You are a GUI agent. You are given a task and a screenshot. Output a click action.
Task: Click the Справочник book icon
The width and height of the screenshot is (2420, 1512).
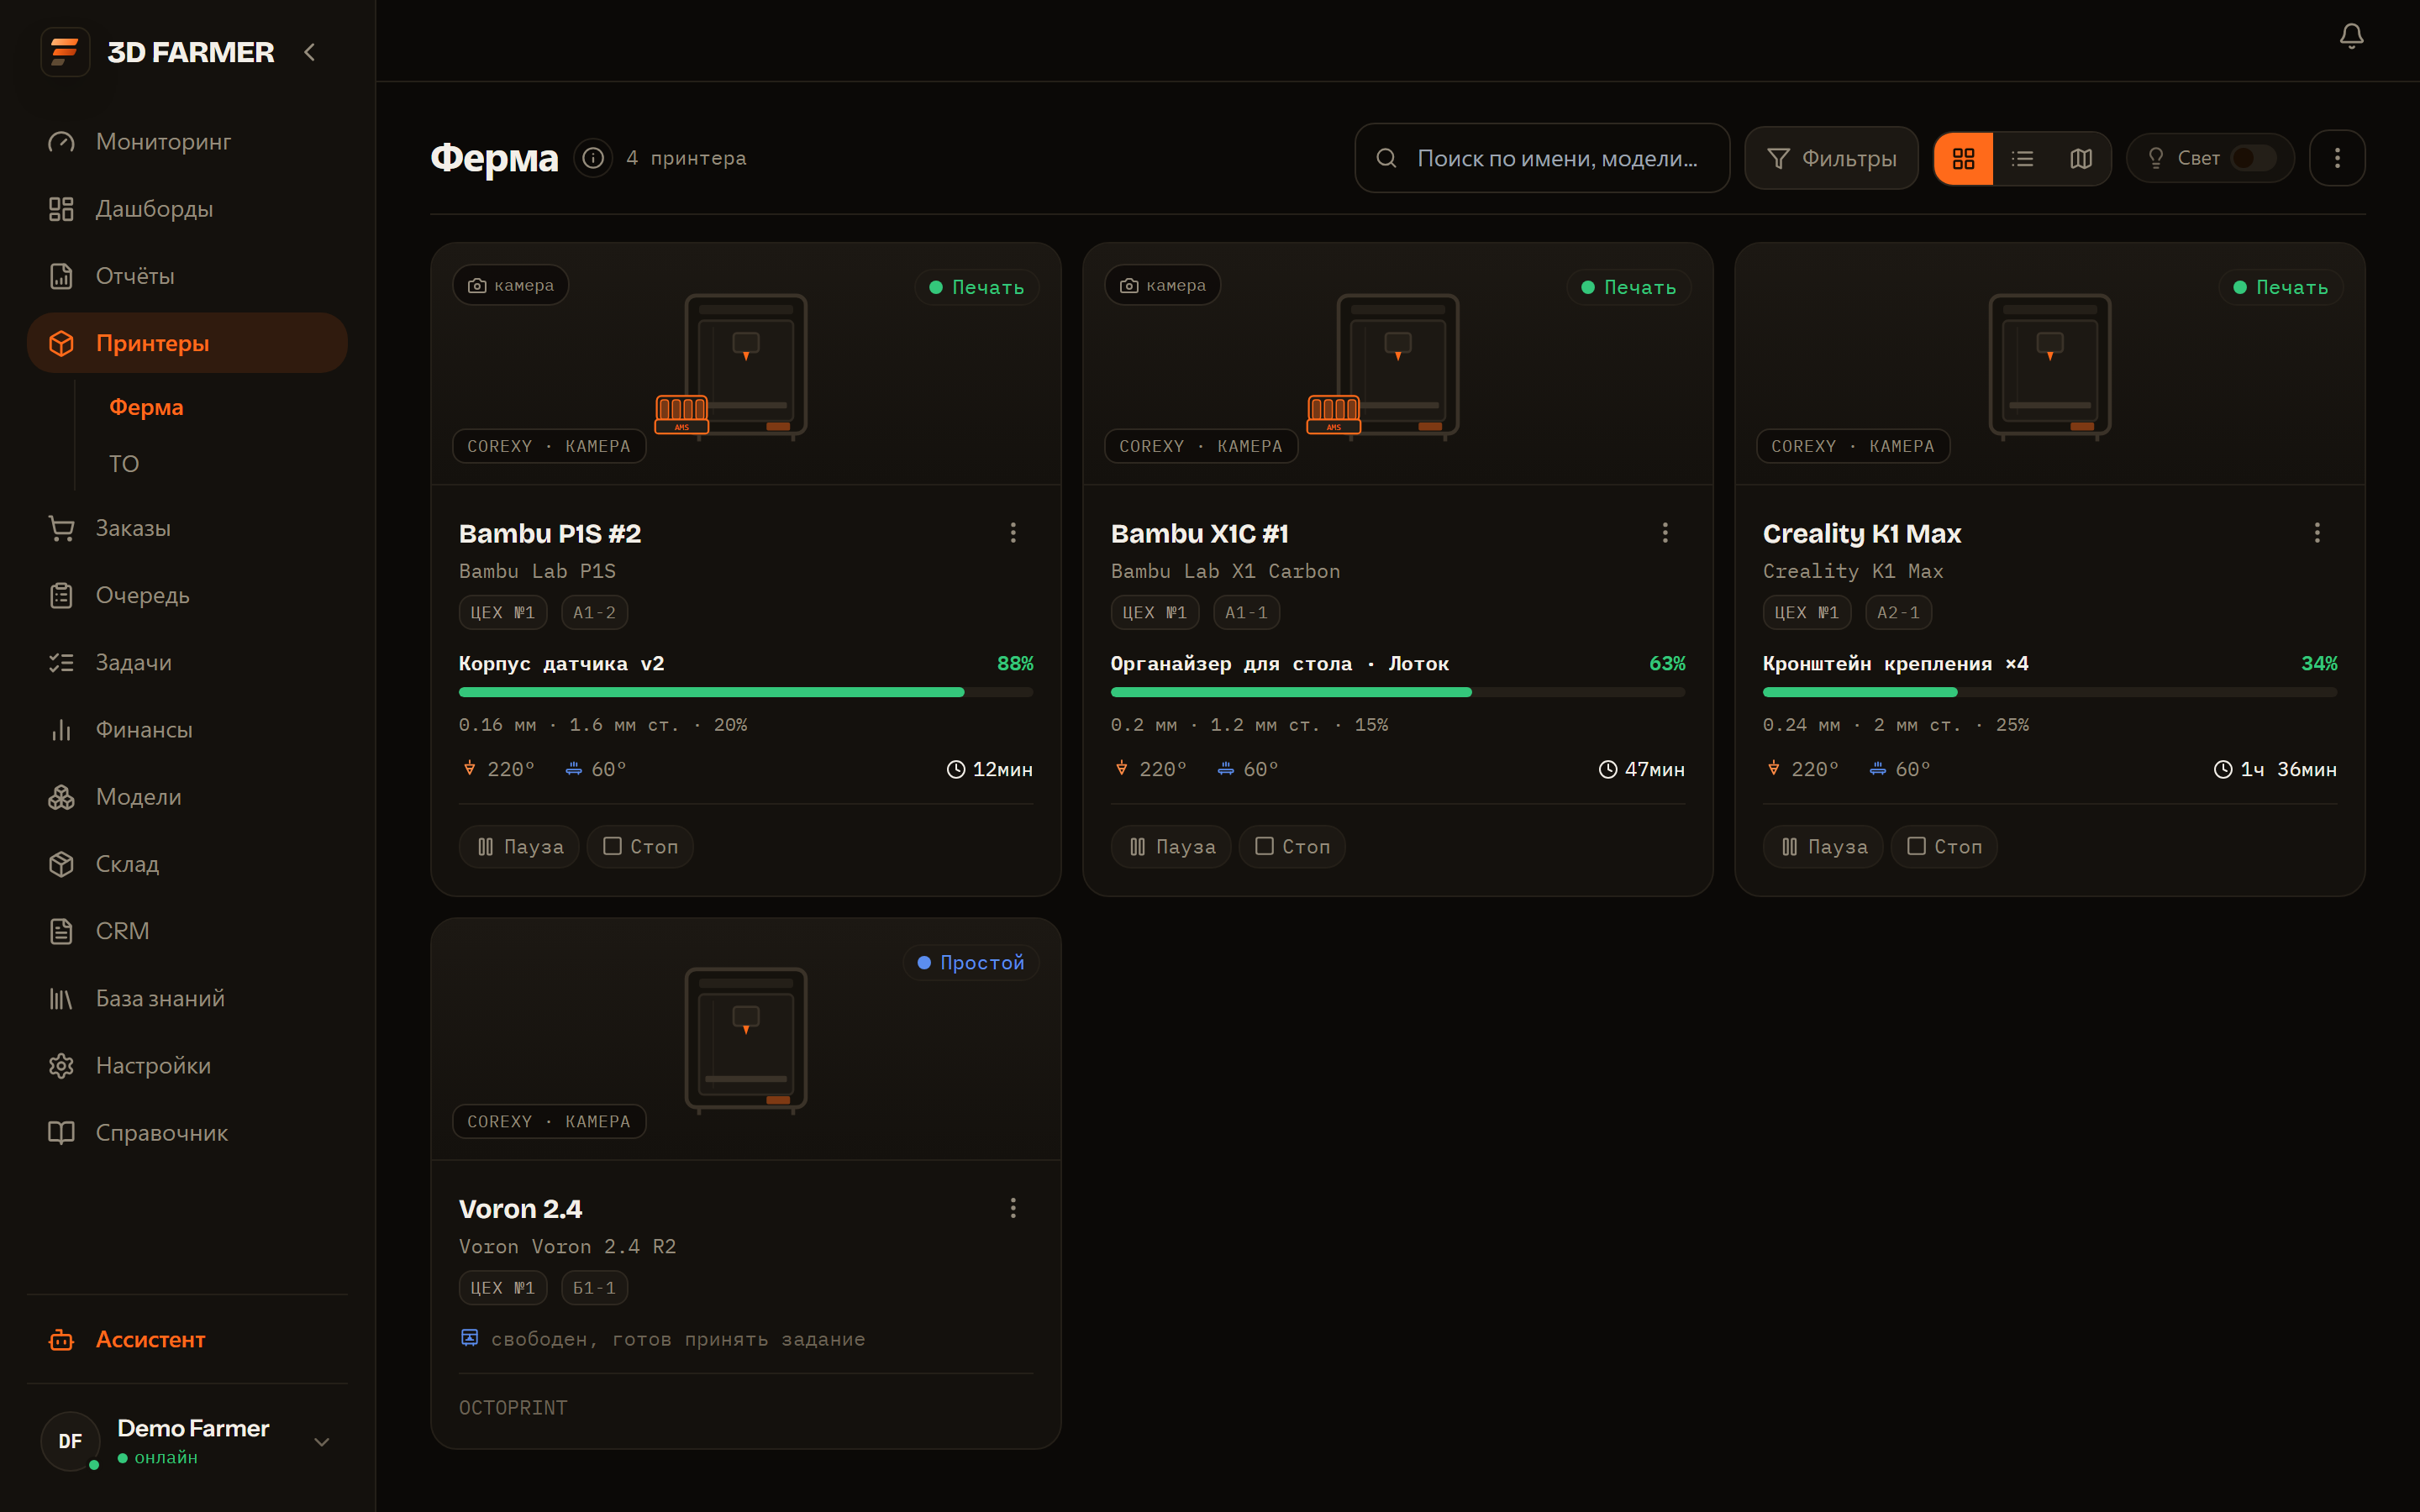pos(61,1133)
